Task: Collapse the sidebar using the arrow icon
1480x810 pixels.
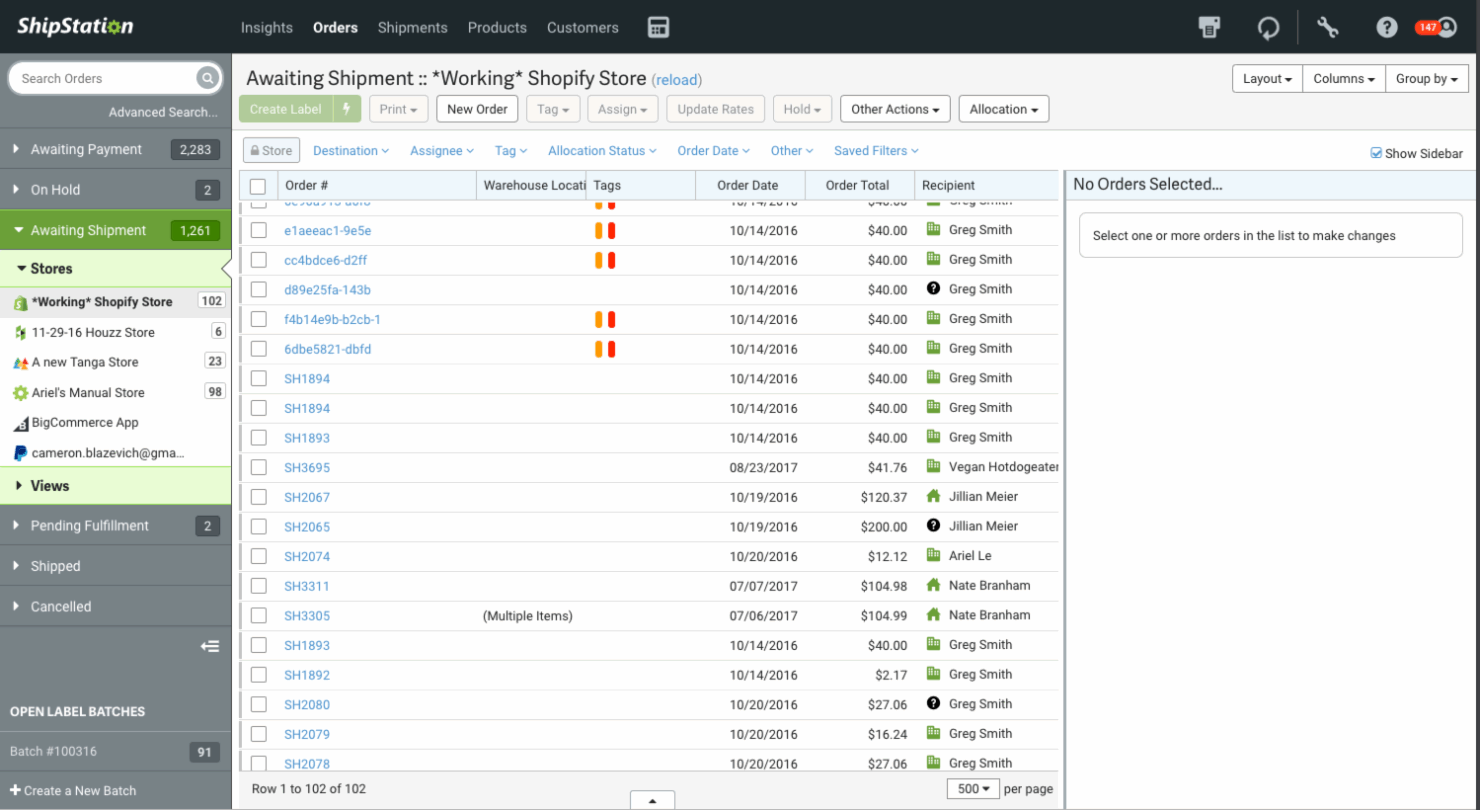Action: tap(210, 646)
